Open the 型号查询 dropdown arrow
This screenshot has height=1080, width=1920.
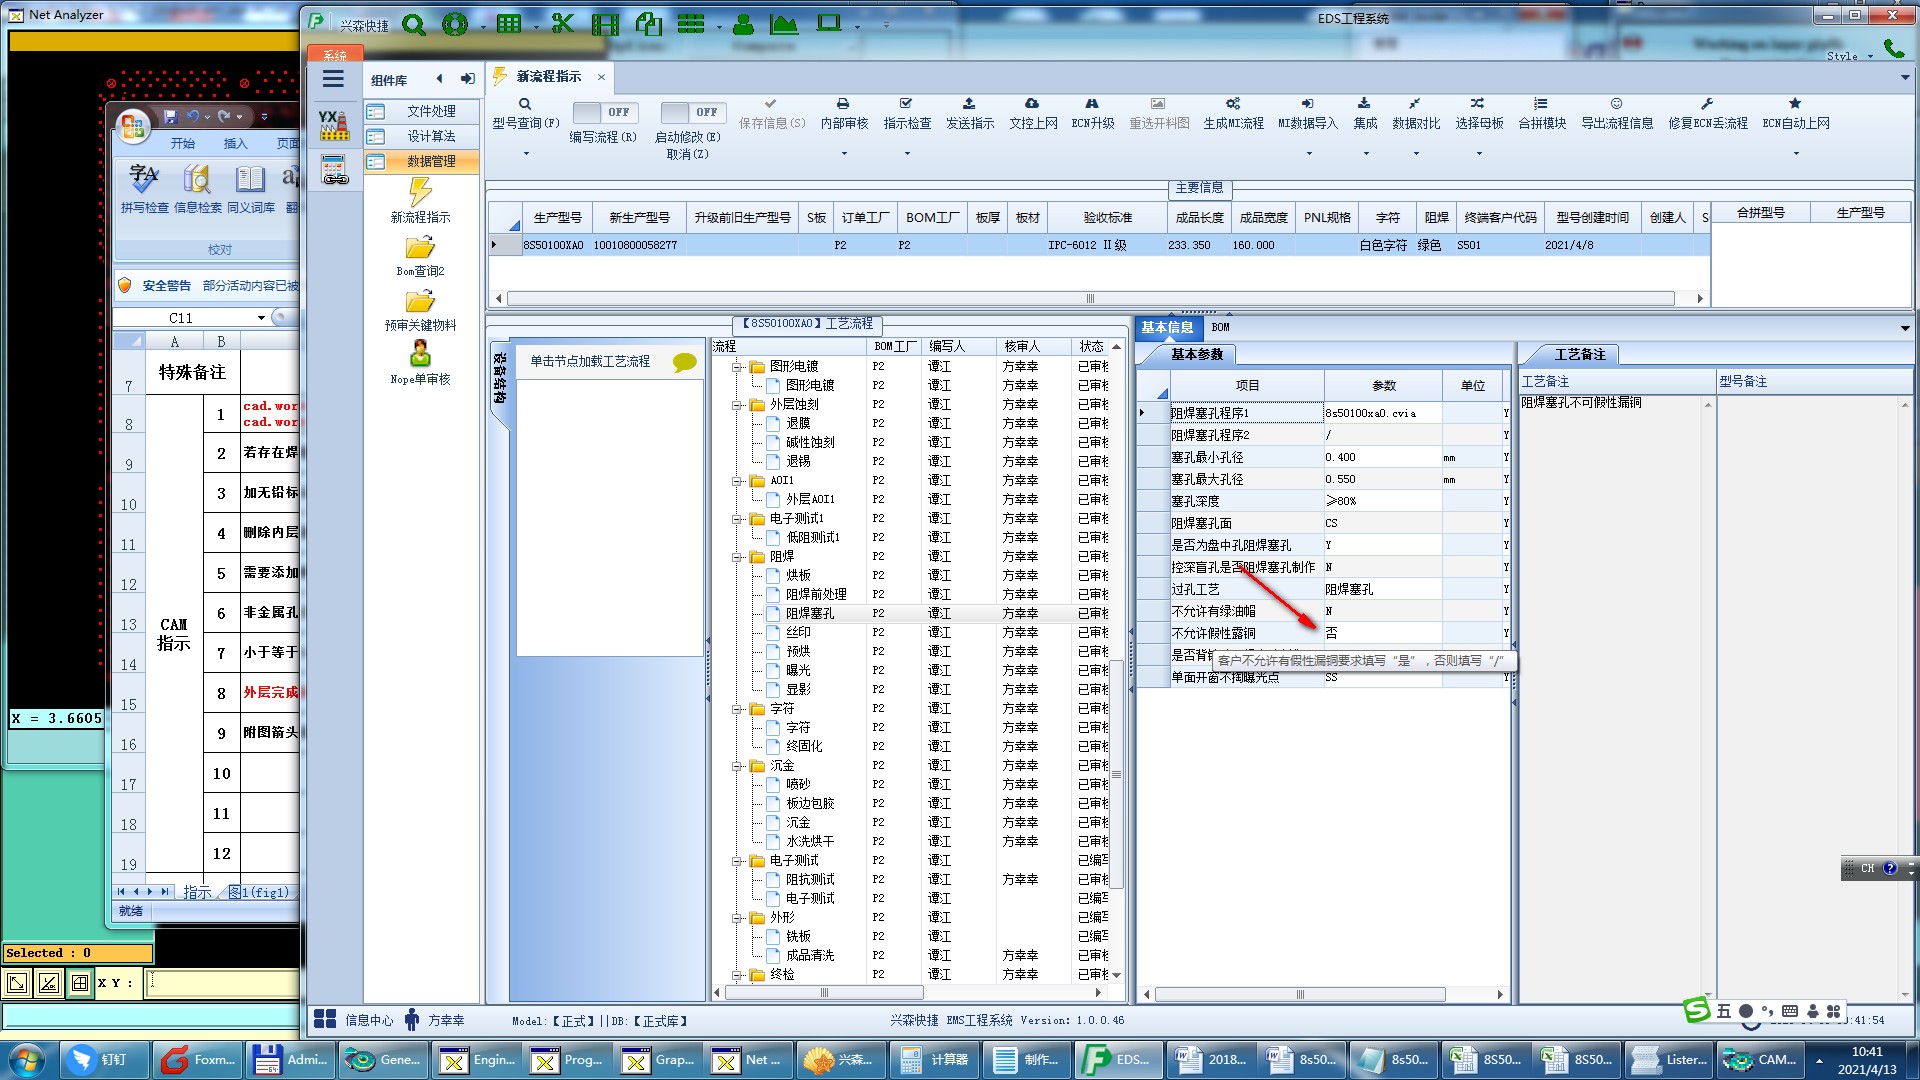(526, 154)
